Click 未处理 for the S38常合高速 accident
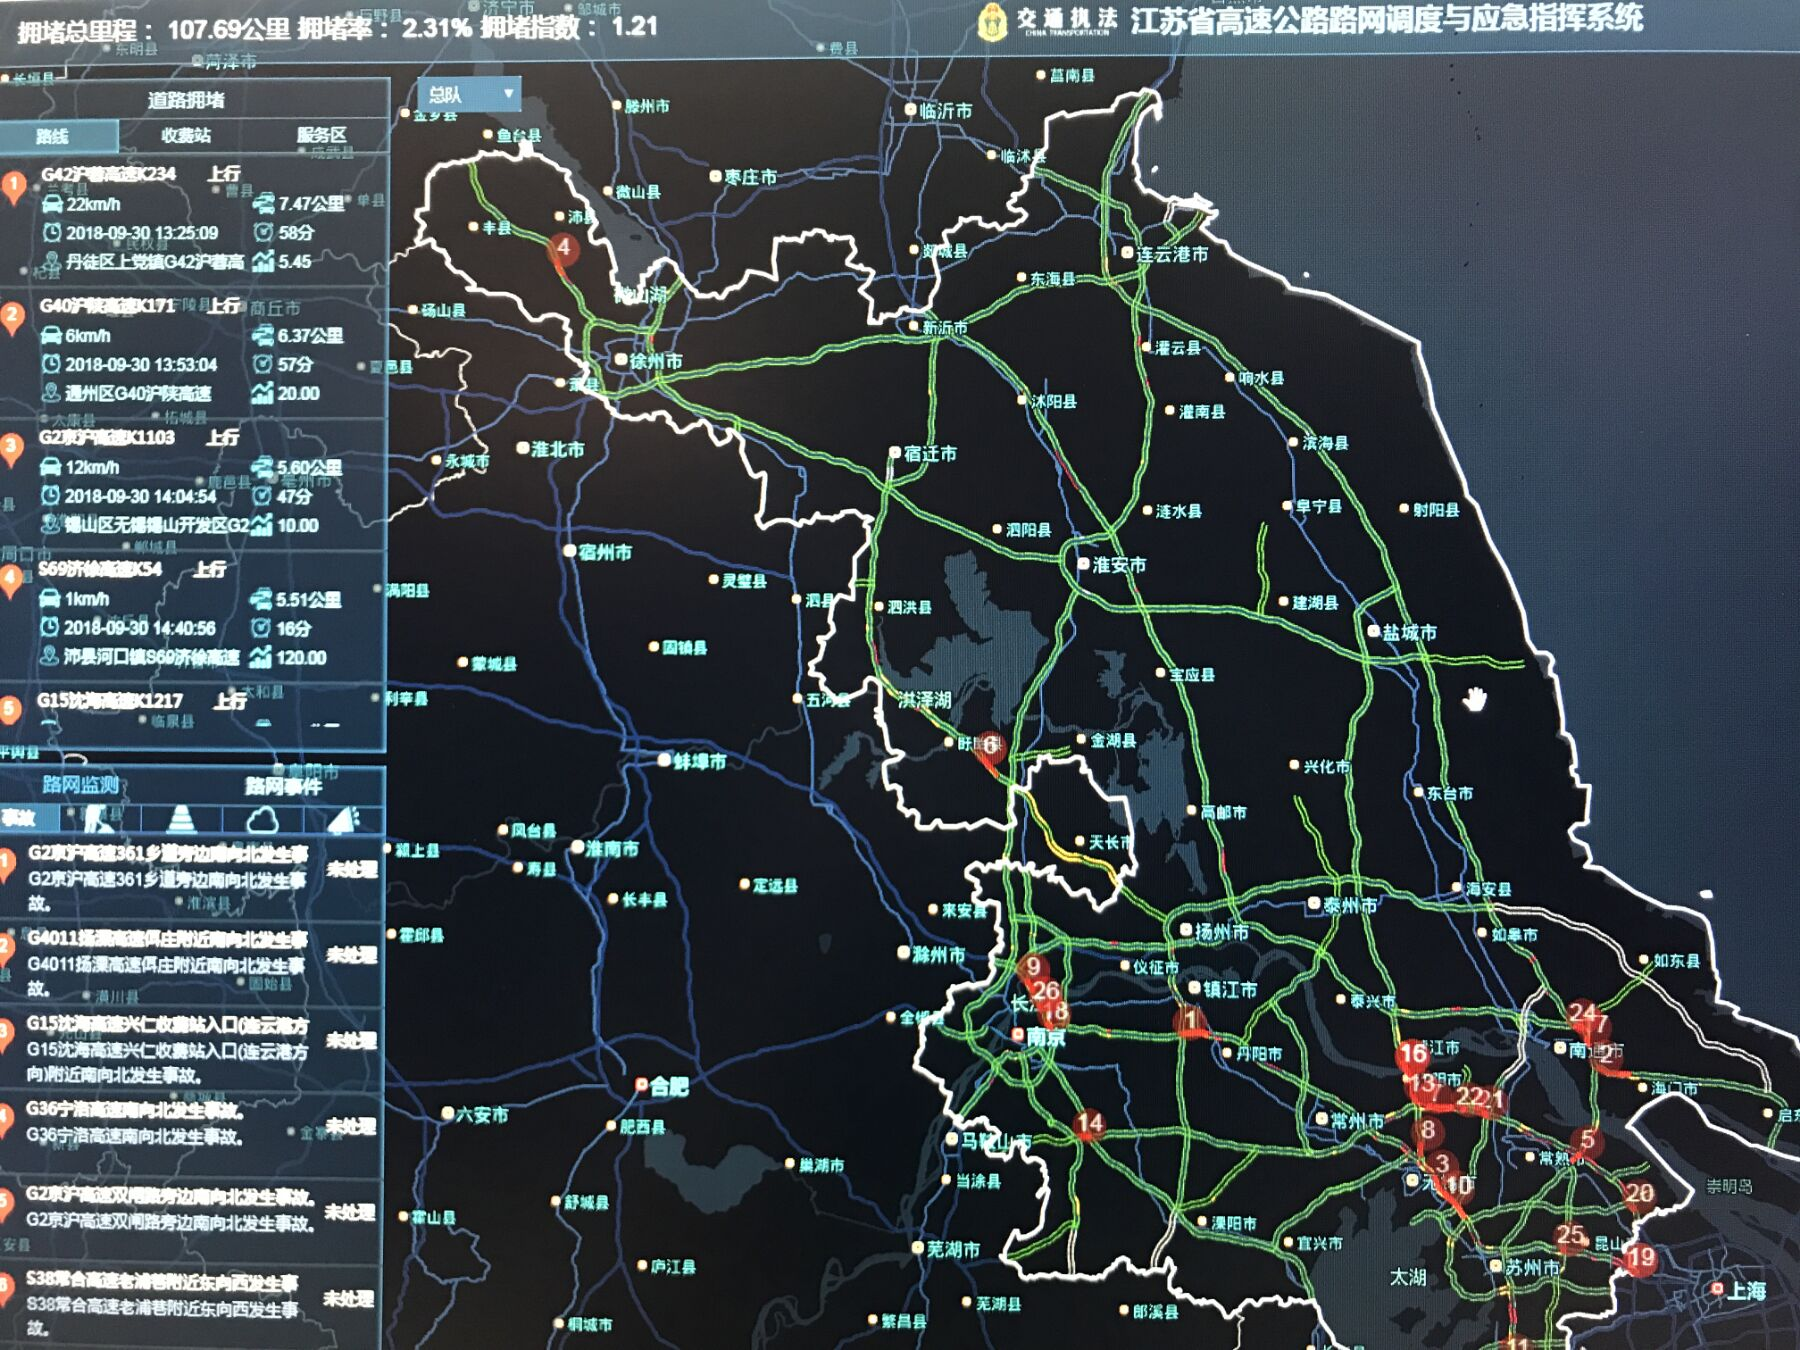 [348, 1299]
